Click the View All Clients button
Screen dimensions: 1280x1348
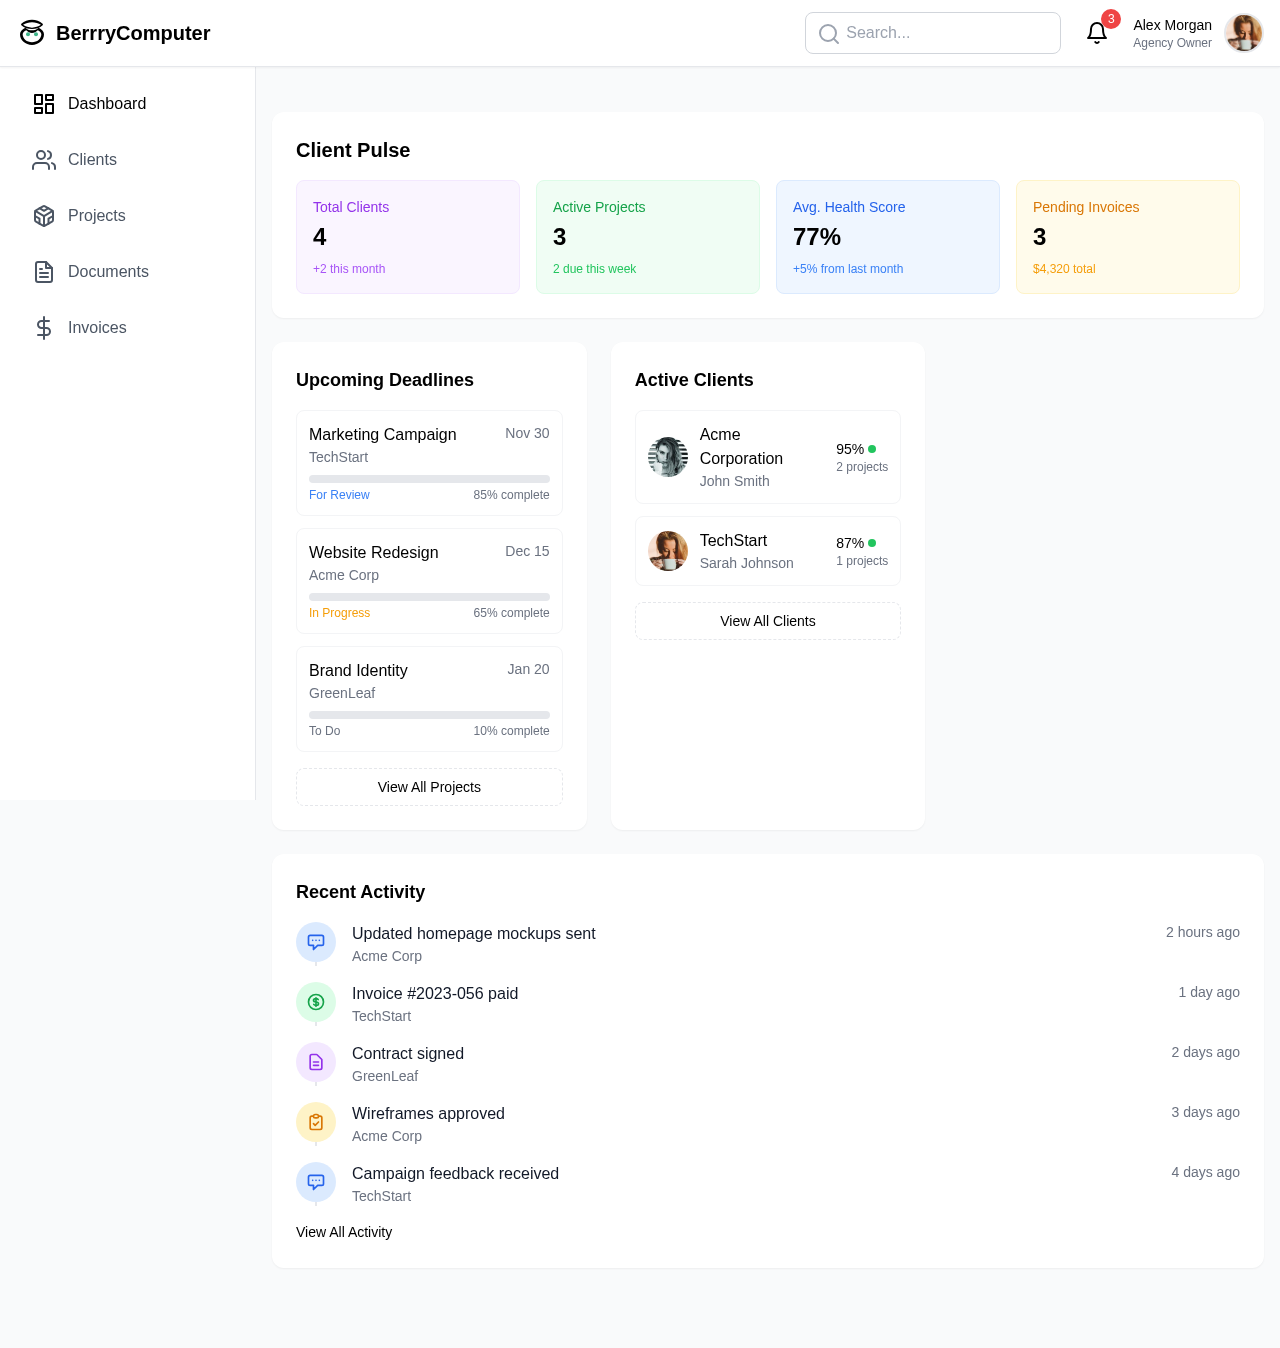[767, 621]
